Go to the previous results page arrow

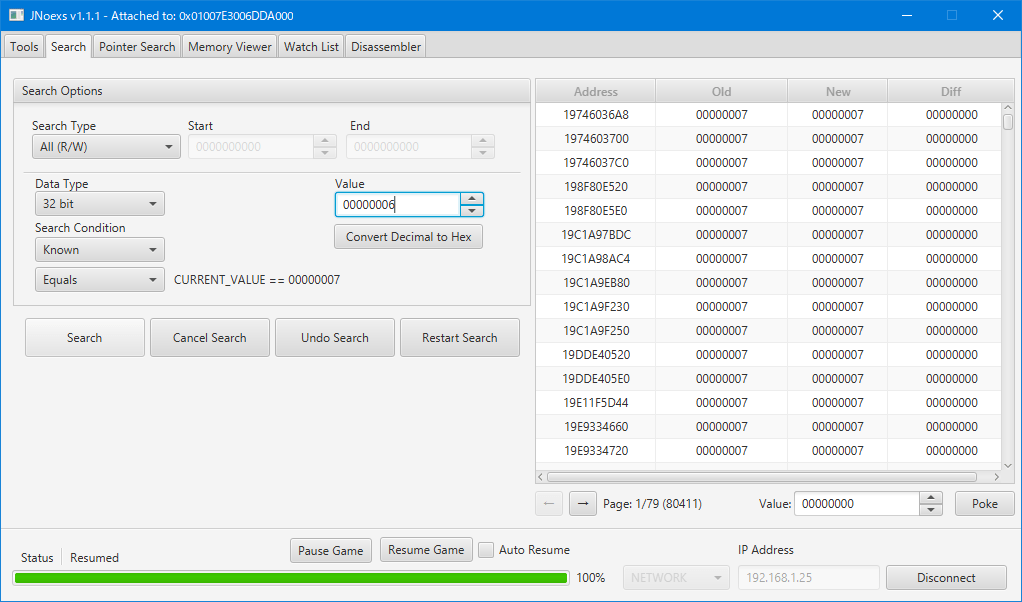[549, 504]
